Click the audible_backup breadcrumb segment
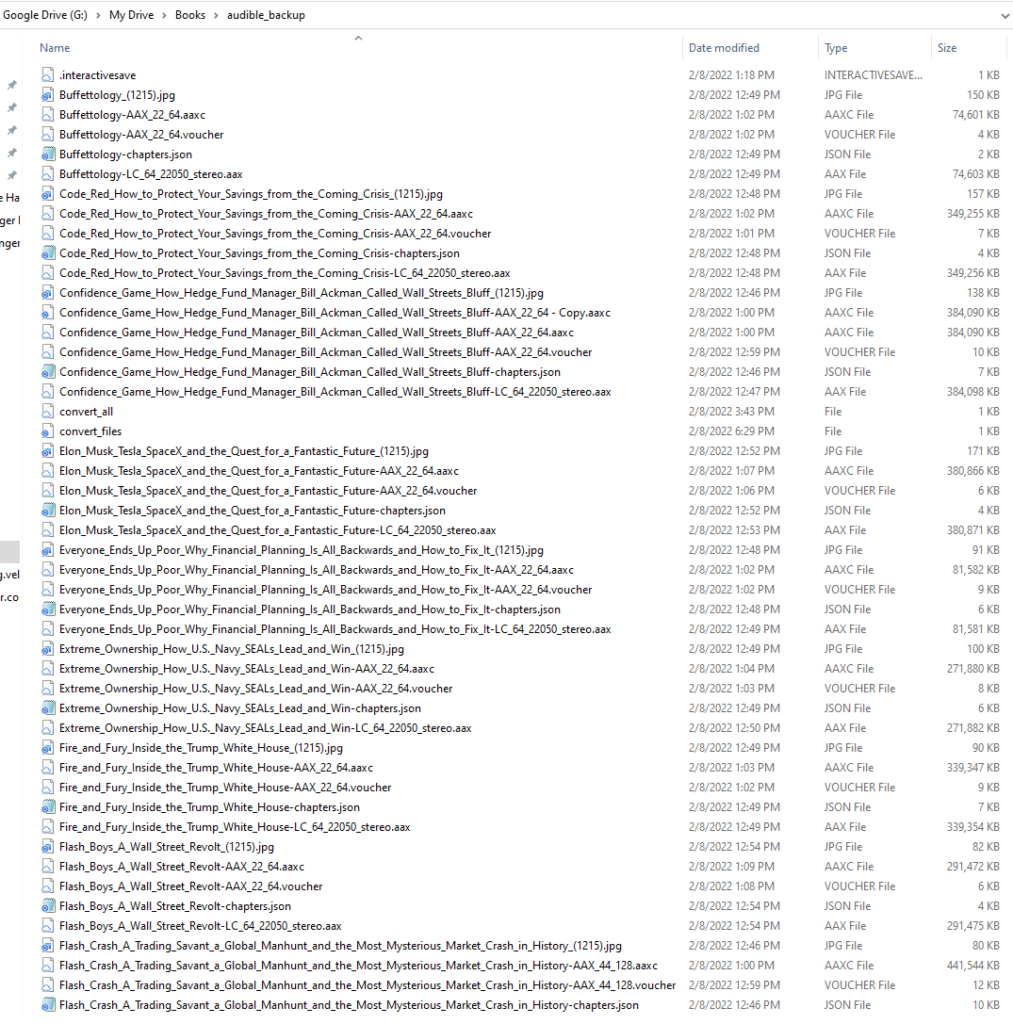Viewport: 1013px width, 1024px height. click(x=266, y=15)
